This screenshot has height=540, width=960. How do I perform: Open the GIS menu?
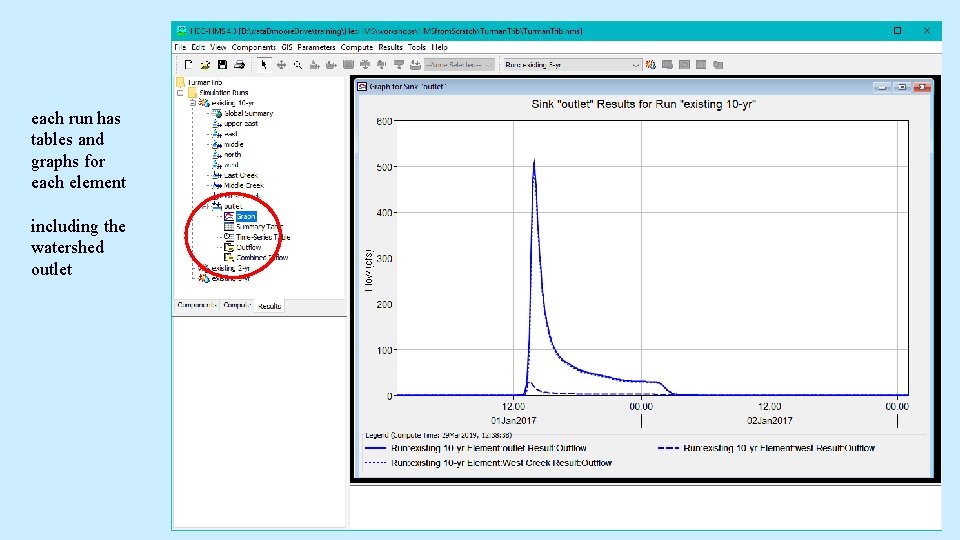tap(287, 47)
